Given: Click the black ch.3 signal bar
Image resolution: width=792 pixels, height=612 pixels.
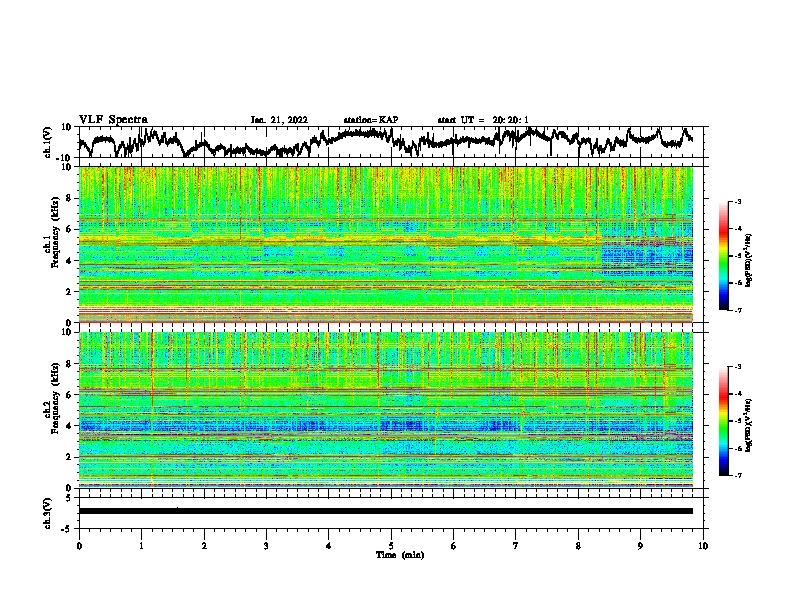Looking at the screenshot, I should pos(386,511).
